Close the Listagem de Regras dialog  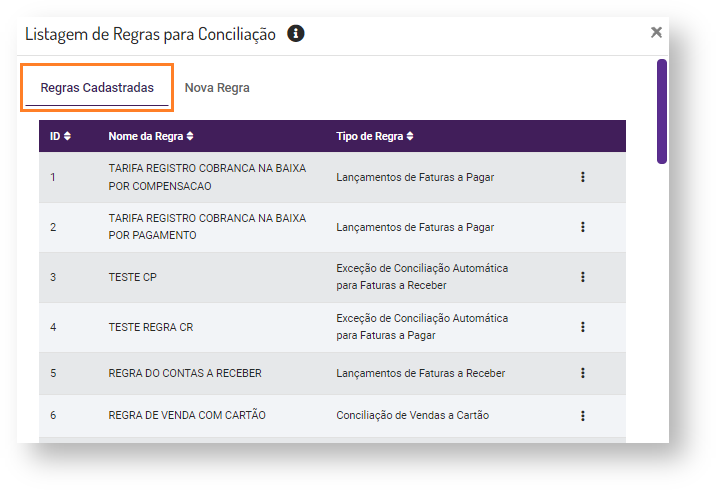(x=656, y=32)
